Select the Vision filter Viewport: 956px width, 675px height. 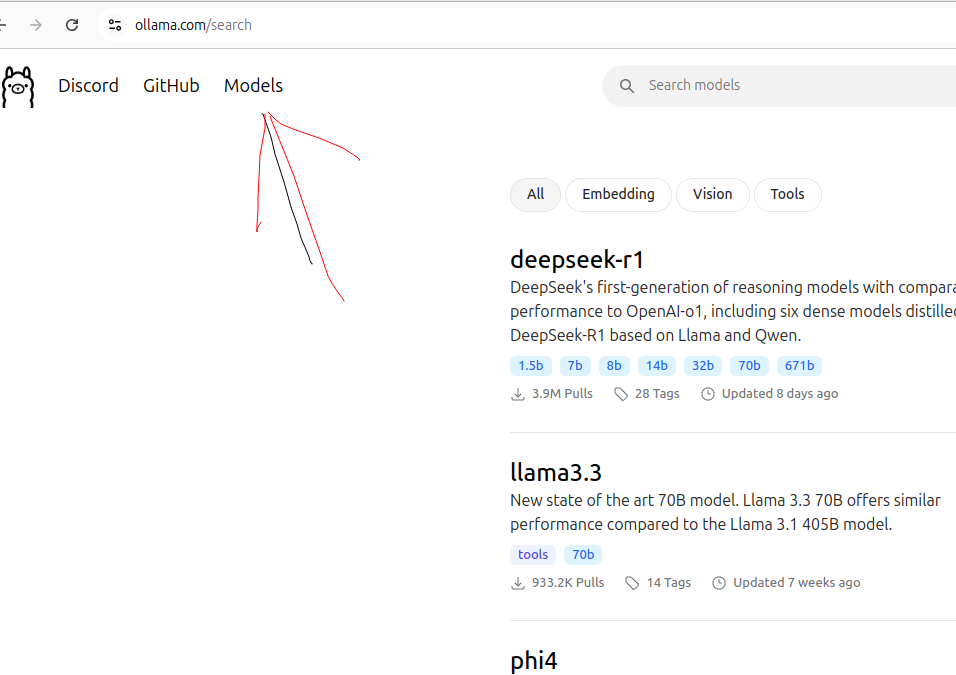(713, 195)
